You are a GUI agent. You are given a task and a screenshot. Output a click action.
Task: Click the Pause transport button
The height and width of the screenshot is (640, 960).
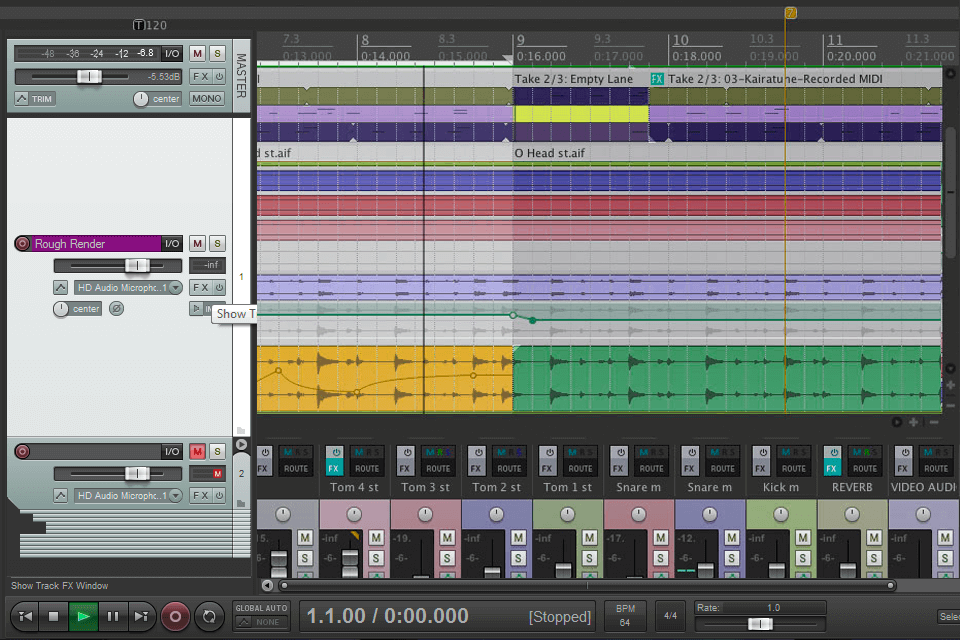[x=113, y=616]
